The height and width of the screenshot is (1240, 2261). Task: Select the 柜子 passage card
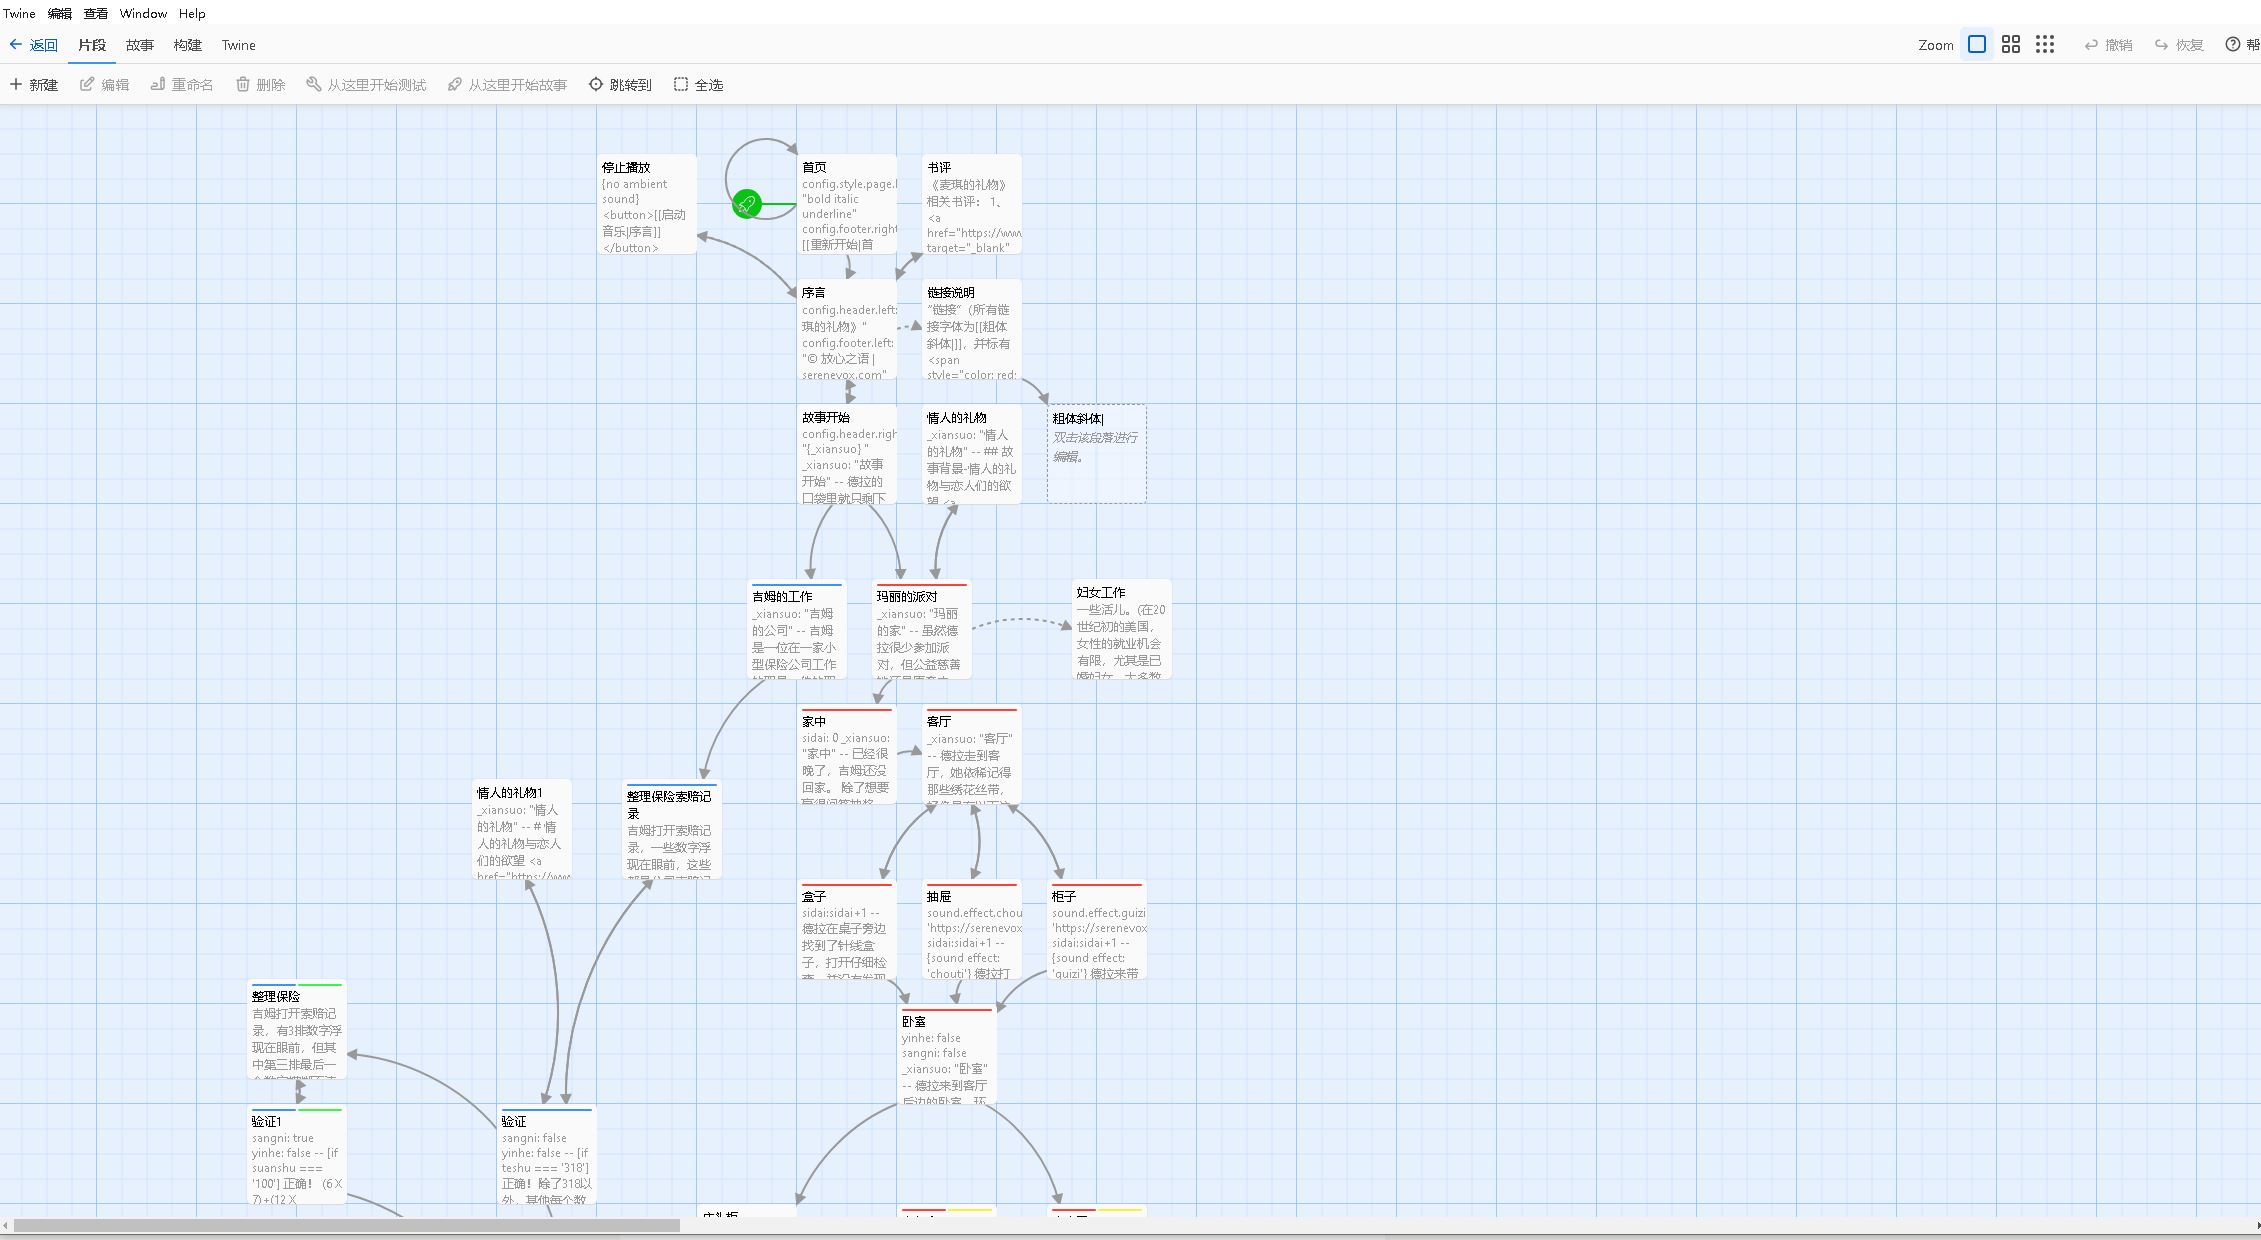coord(1097,929)
